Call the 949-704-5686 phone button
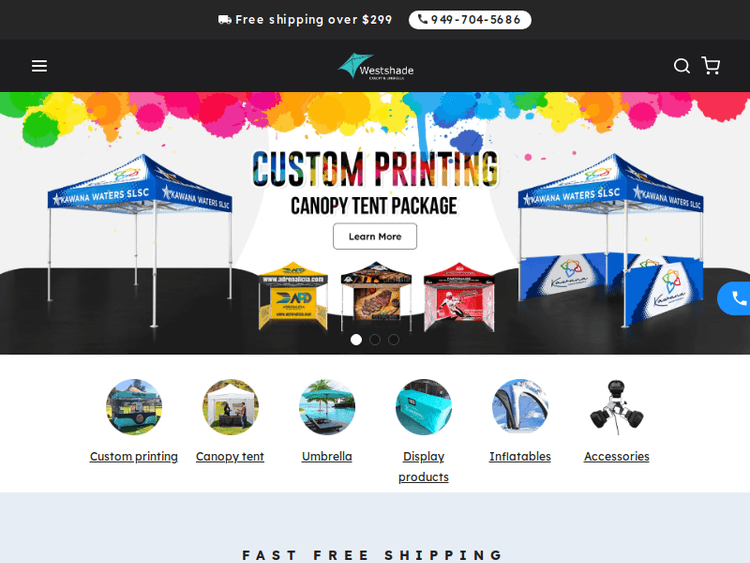Viewport: 750px width, 563px height. click(470, 20)
